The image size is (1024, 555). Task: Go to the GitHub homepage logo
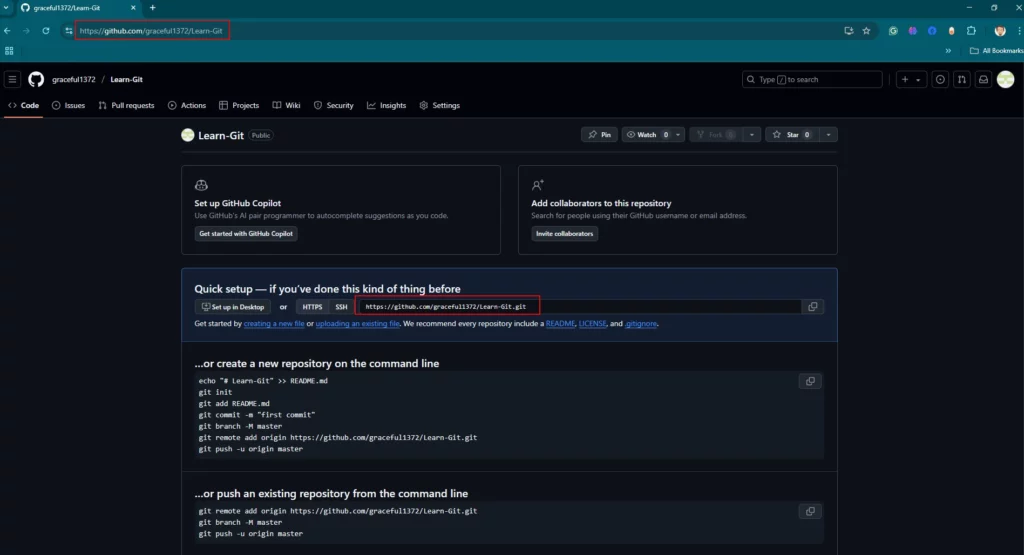[36, 80]
